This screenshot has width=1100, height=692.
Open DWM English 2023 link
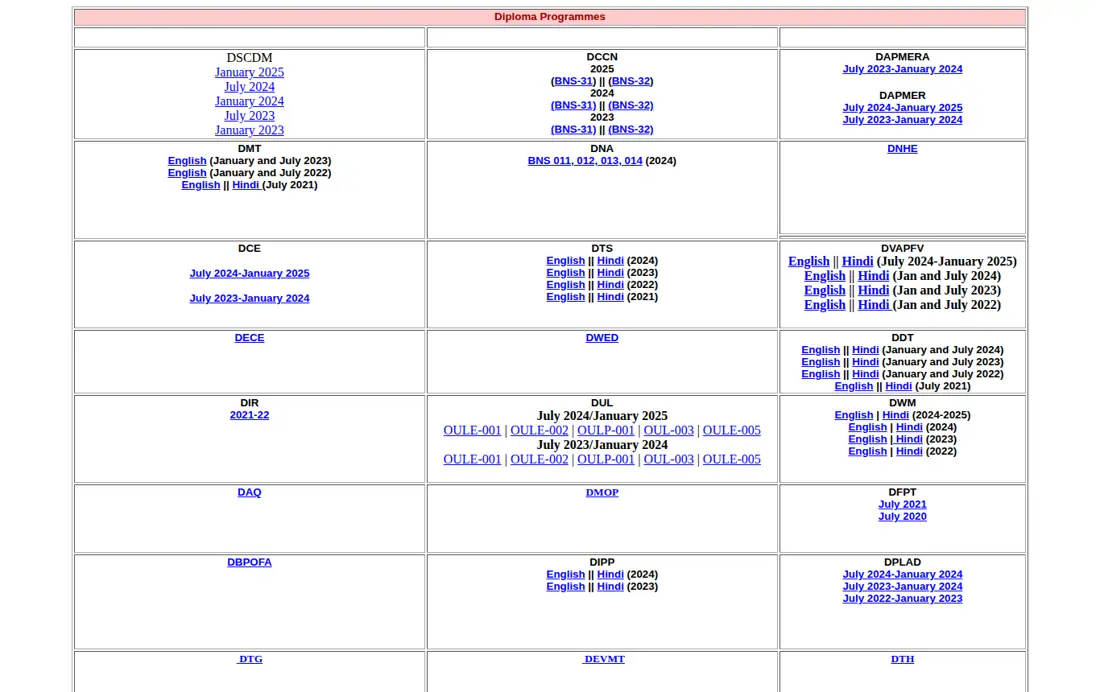[867, 439]
